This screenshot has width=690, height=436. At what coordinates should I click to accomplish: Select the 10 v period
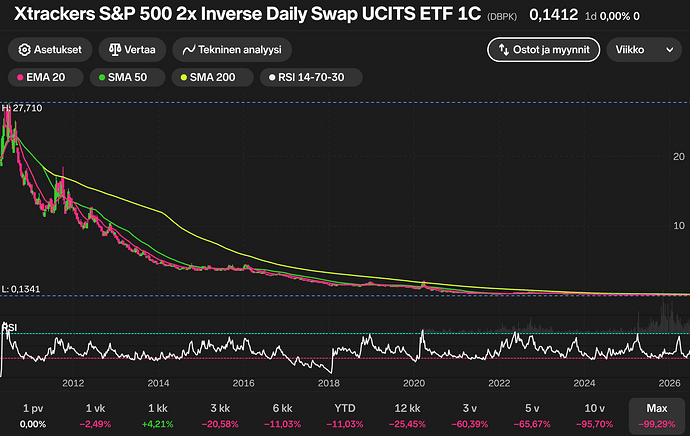(595, 416)
